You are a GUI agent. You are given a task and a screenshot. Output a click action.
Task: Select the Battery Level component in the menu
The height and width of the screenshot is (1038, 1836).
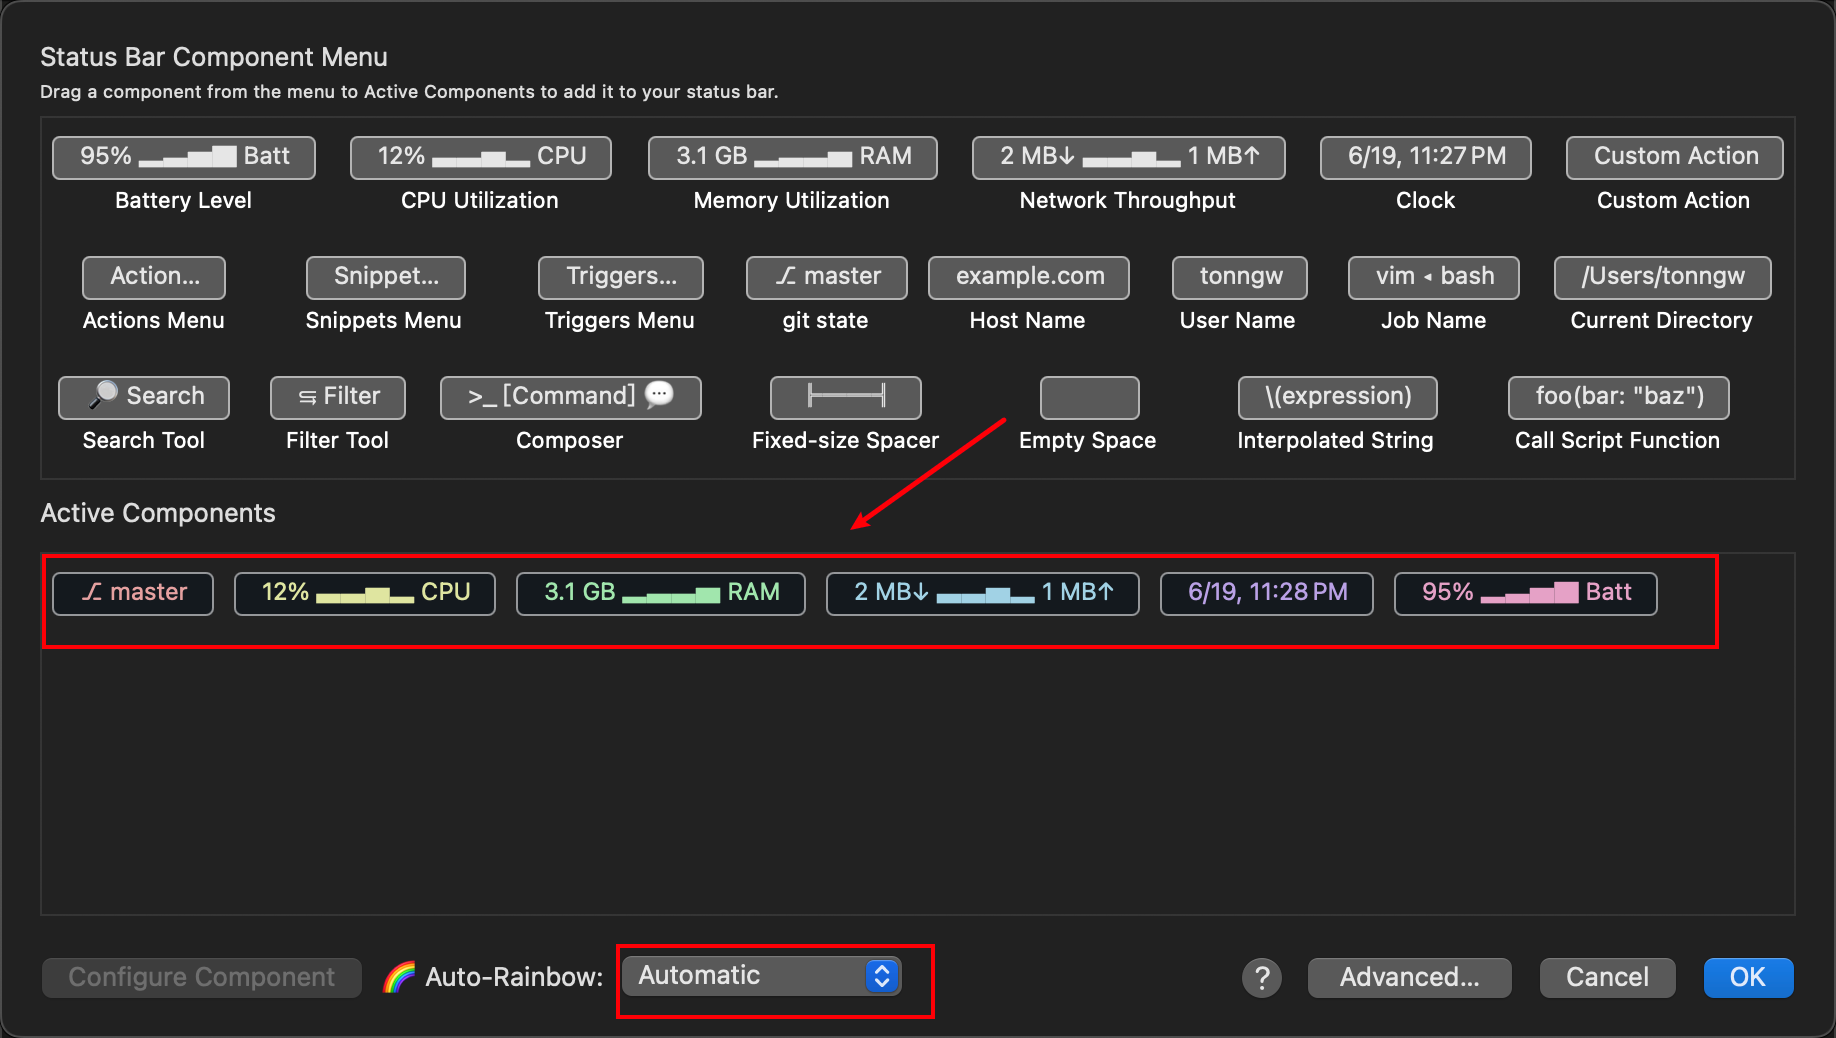pos(184,157)
